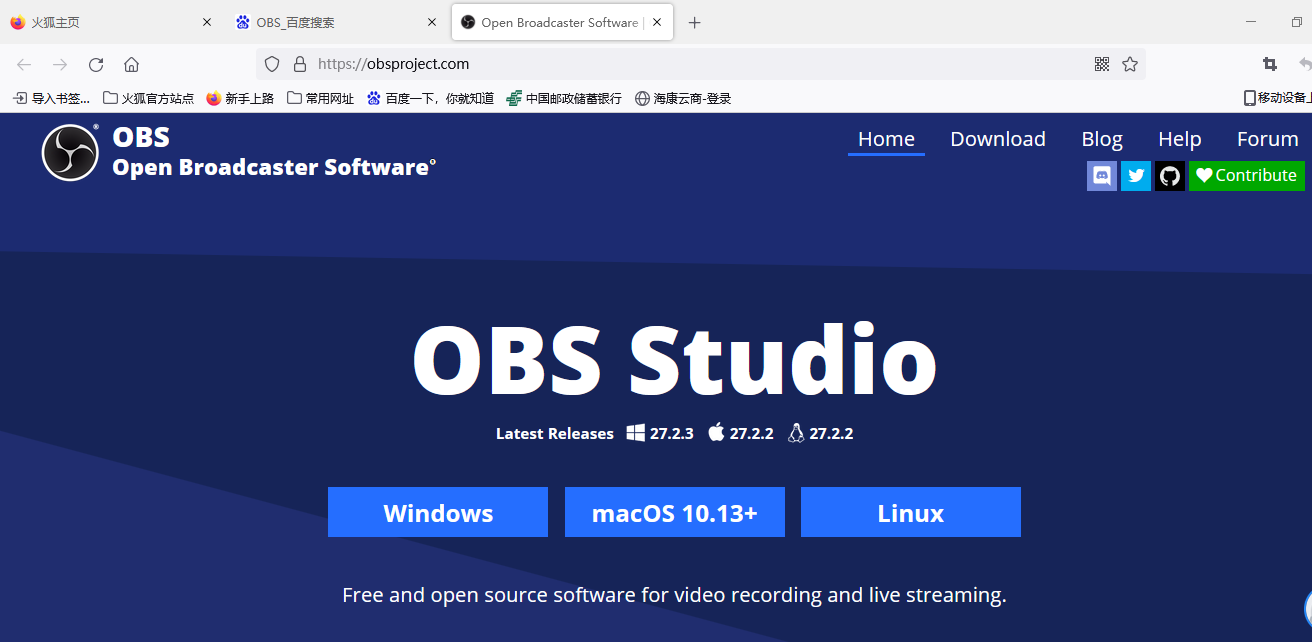Screen dimensions: 1312x642
Task: Open 导入书签 bookmark item
Action: [51, 98]
